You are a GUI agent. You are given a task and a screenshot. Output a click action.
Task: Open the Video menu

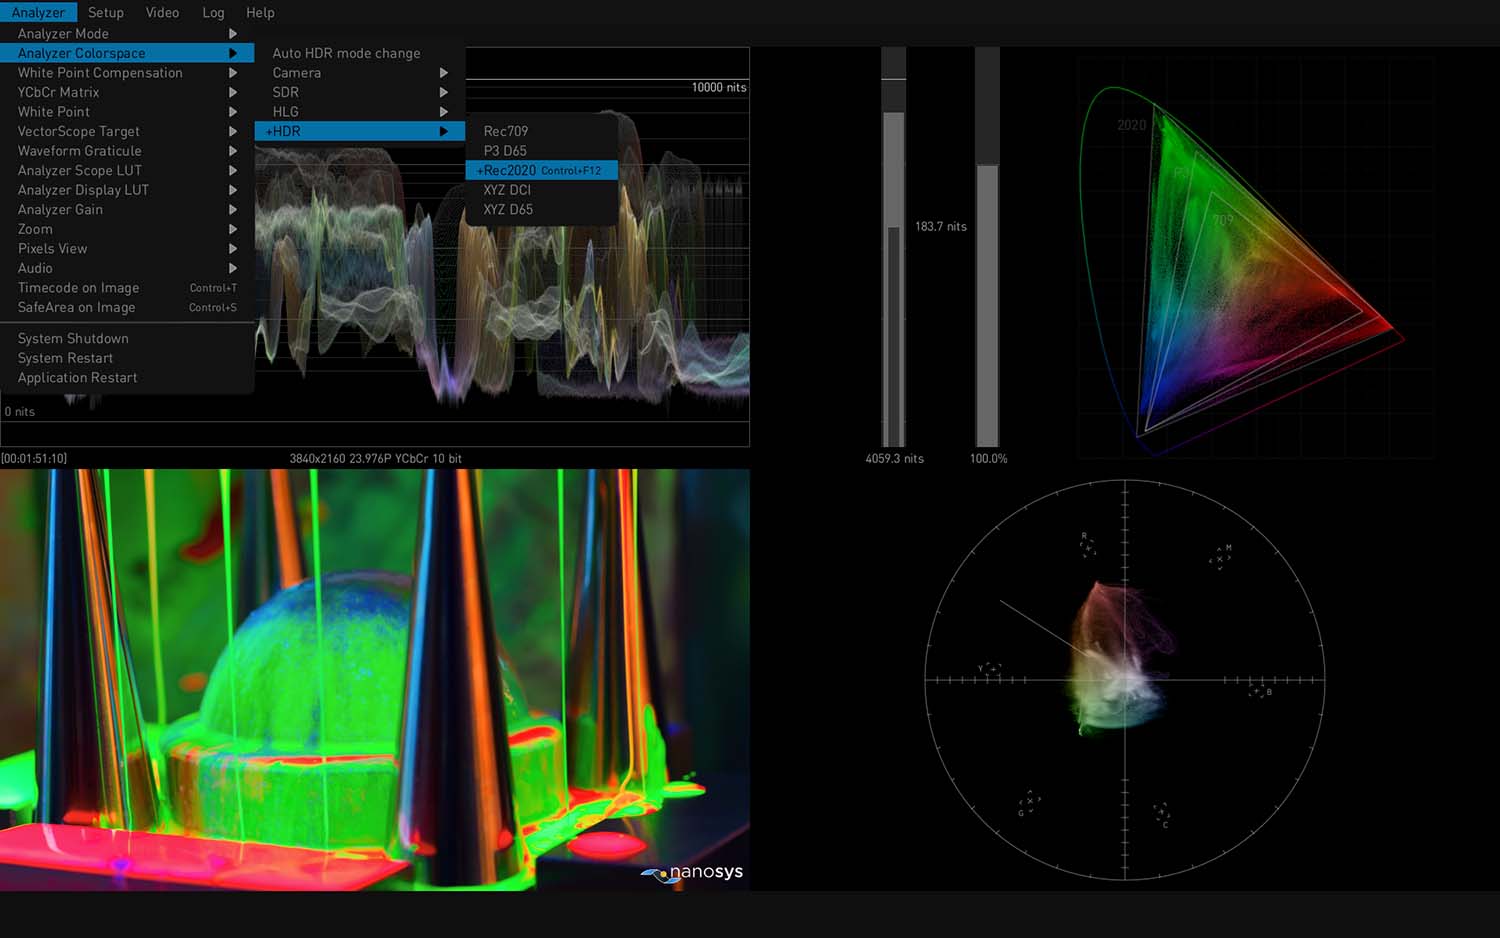click(162, 13)
